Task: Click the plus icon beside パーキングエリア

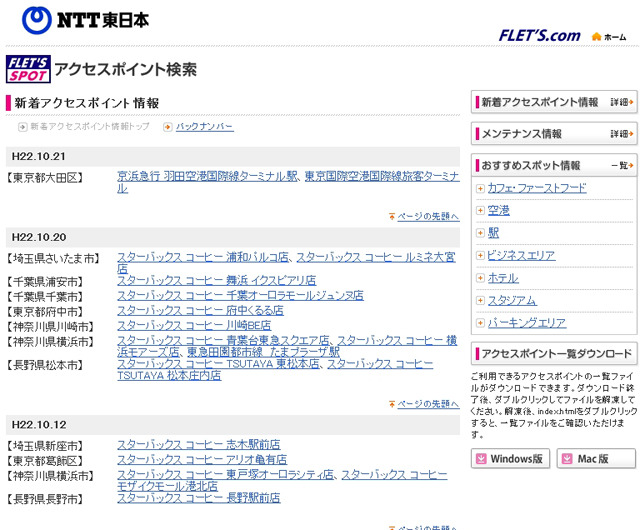Action: tap(480, 323)
